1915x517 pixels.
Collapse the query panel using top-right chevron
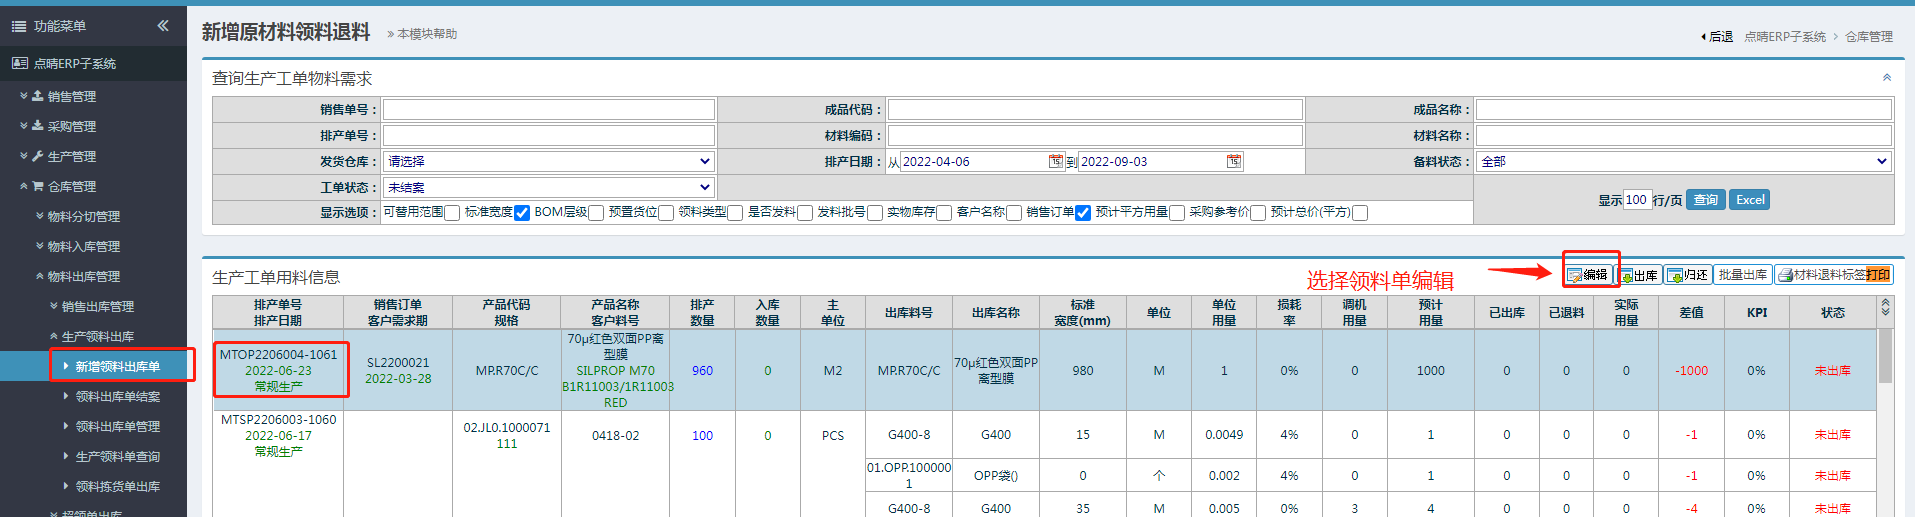pyautogui.click(x=1886, y=78)
